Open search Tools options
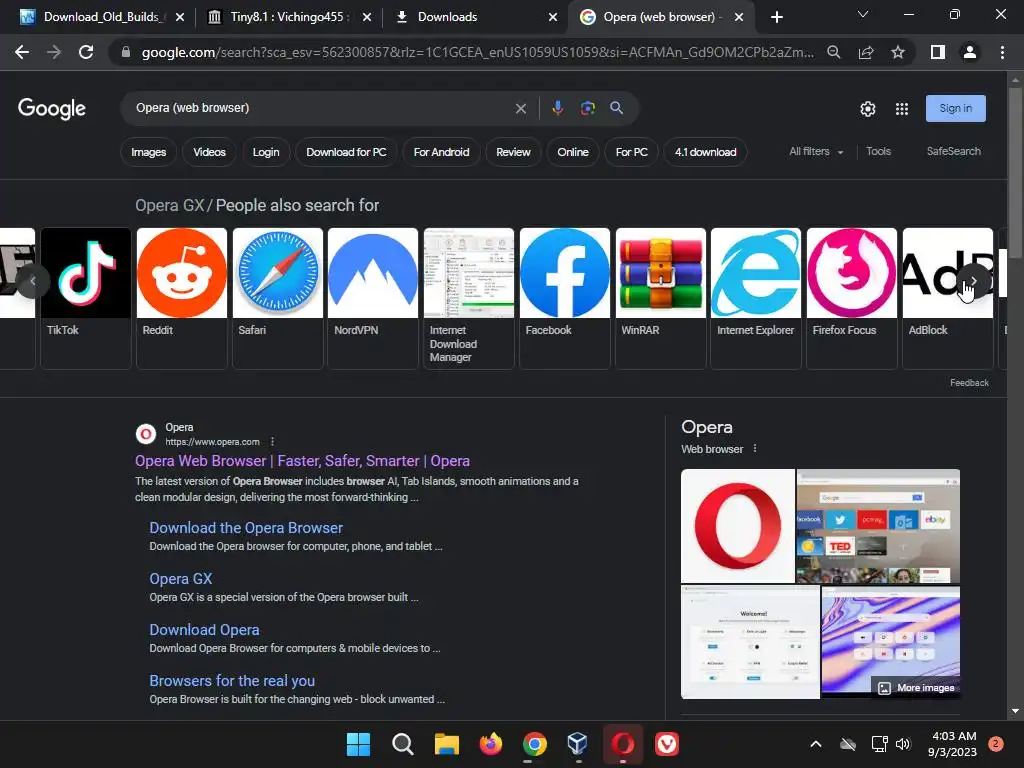The height and width of the screenshot is (768, 1024). pos(878,152)
